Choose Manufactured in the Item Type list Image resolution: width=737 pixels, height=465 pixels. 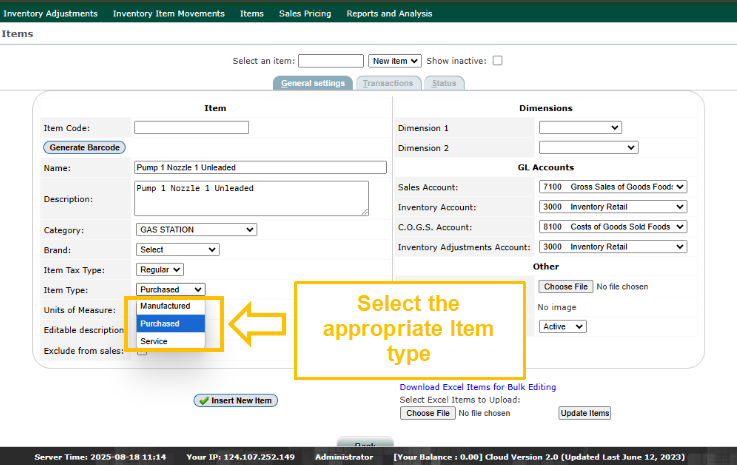tap(171, 306)
